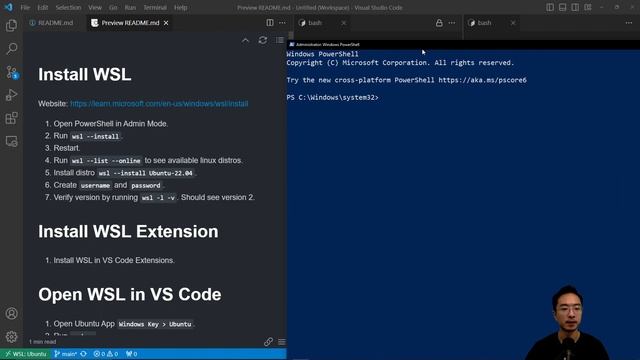Open the Explorer view in activity bar
Image resolution: width=640 pixels, height=360 pixels.
coord(11,26)
